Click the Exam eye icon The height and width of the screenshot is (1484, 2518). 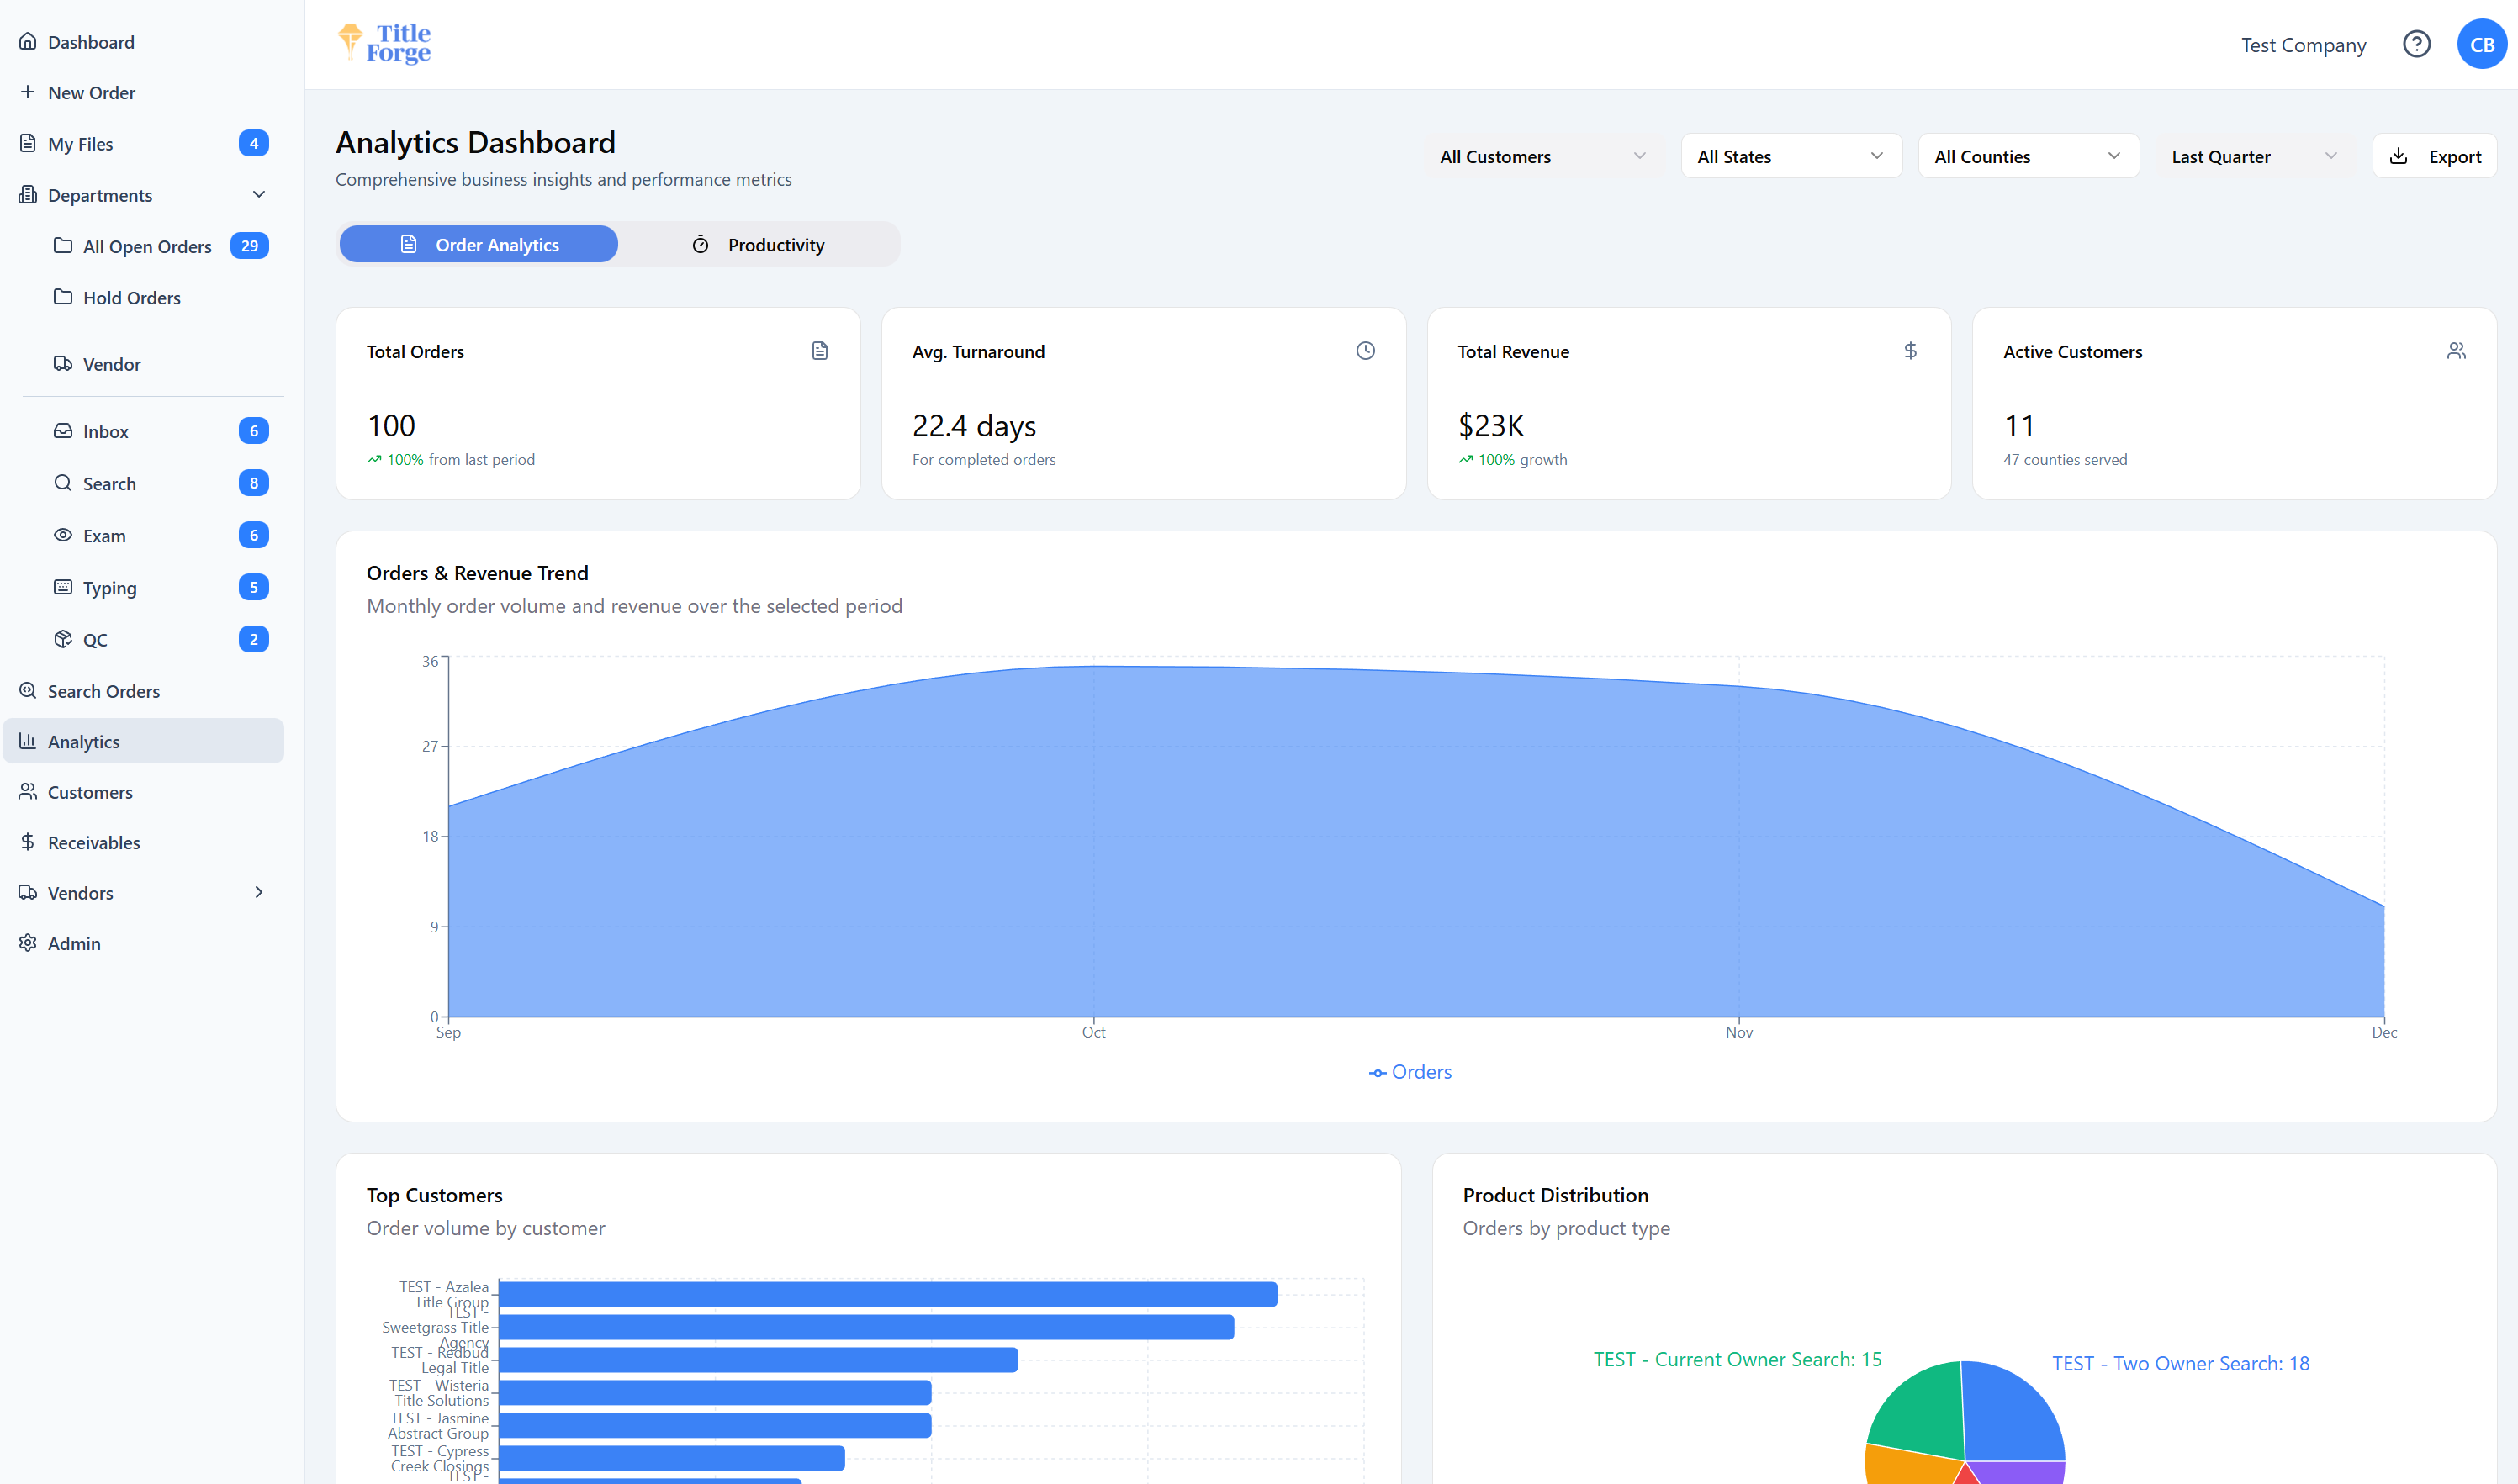(63, 535)
